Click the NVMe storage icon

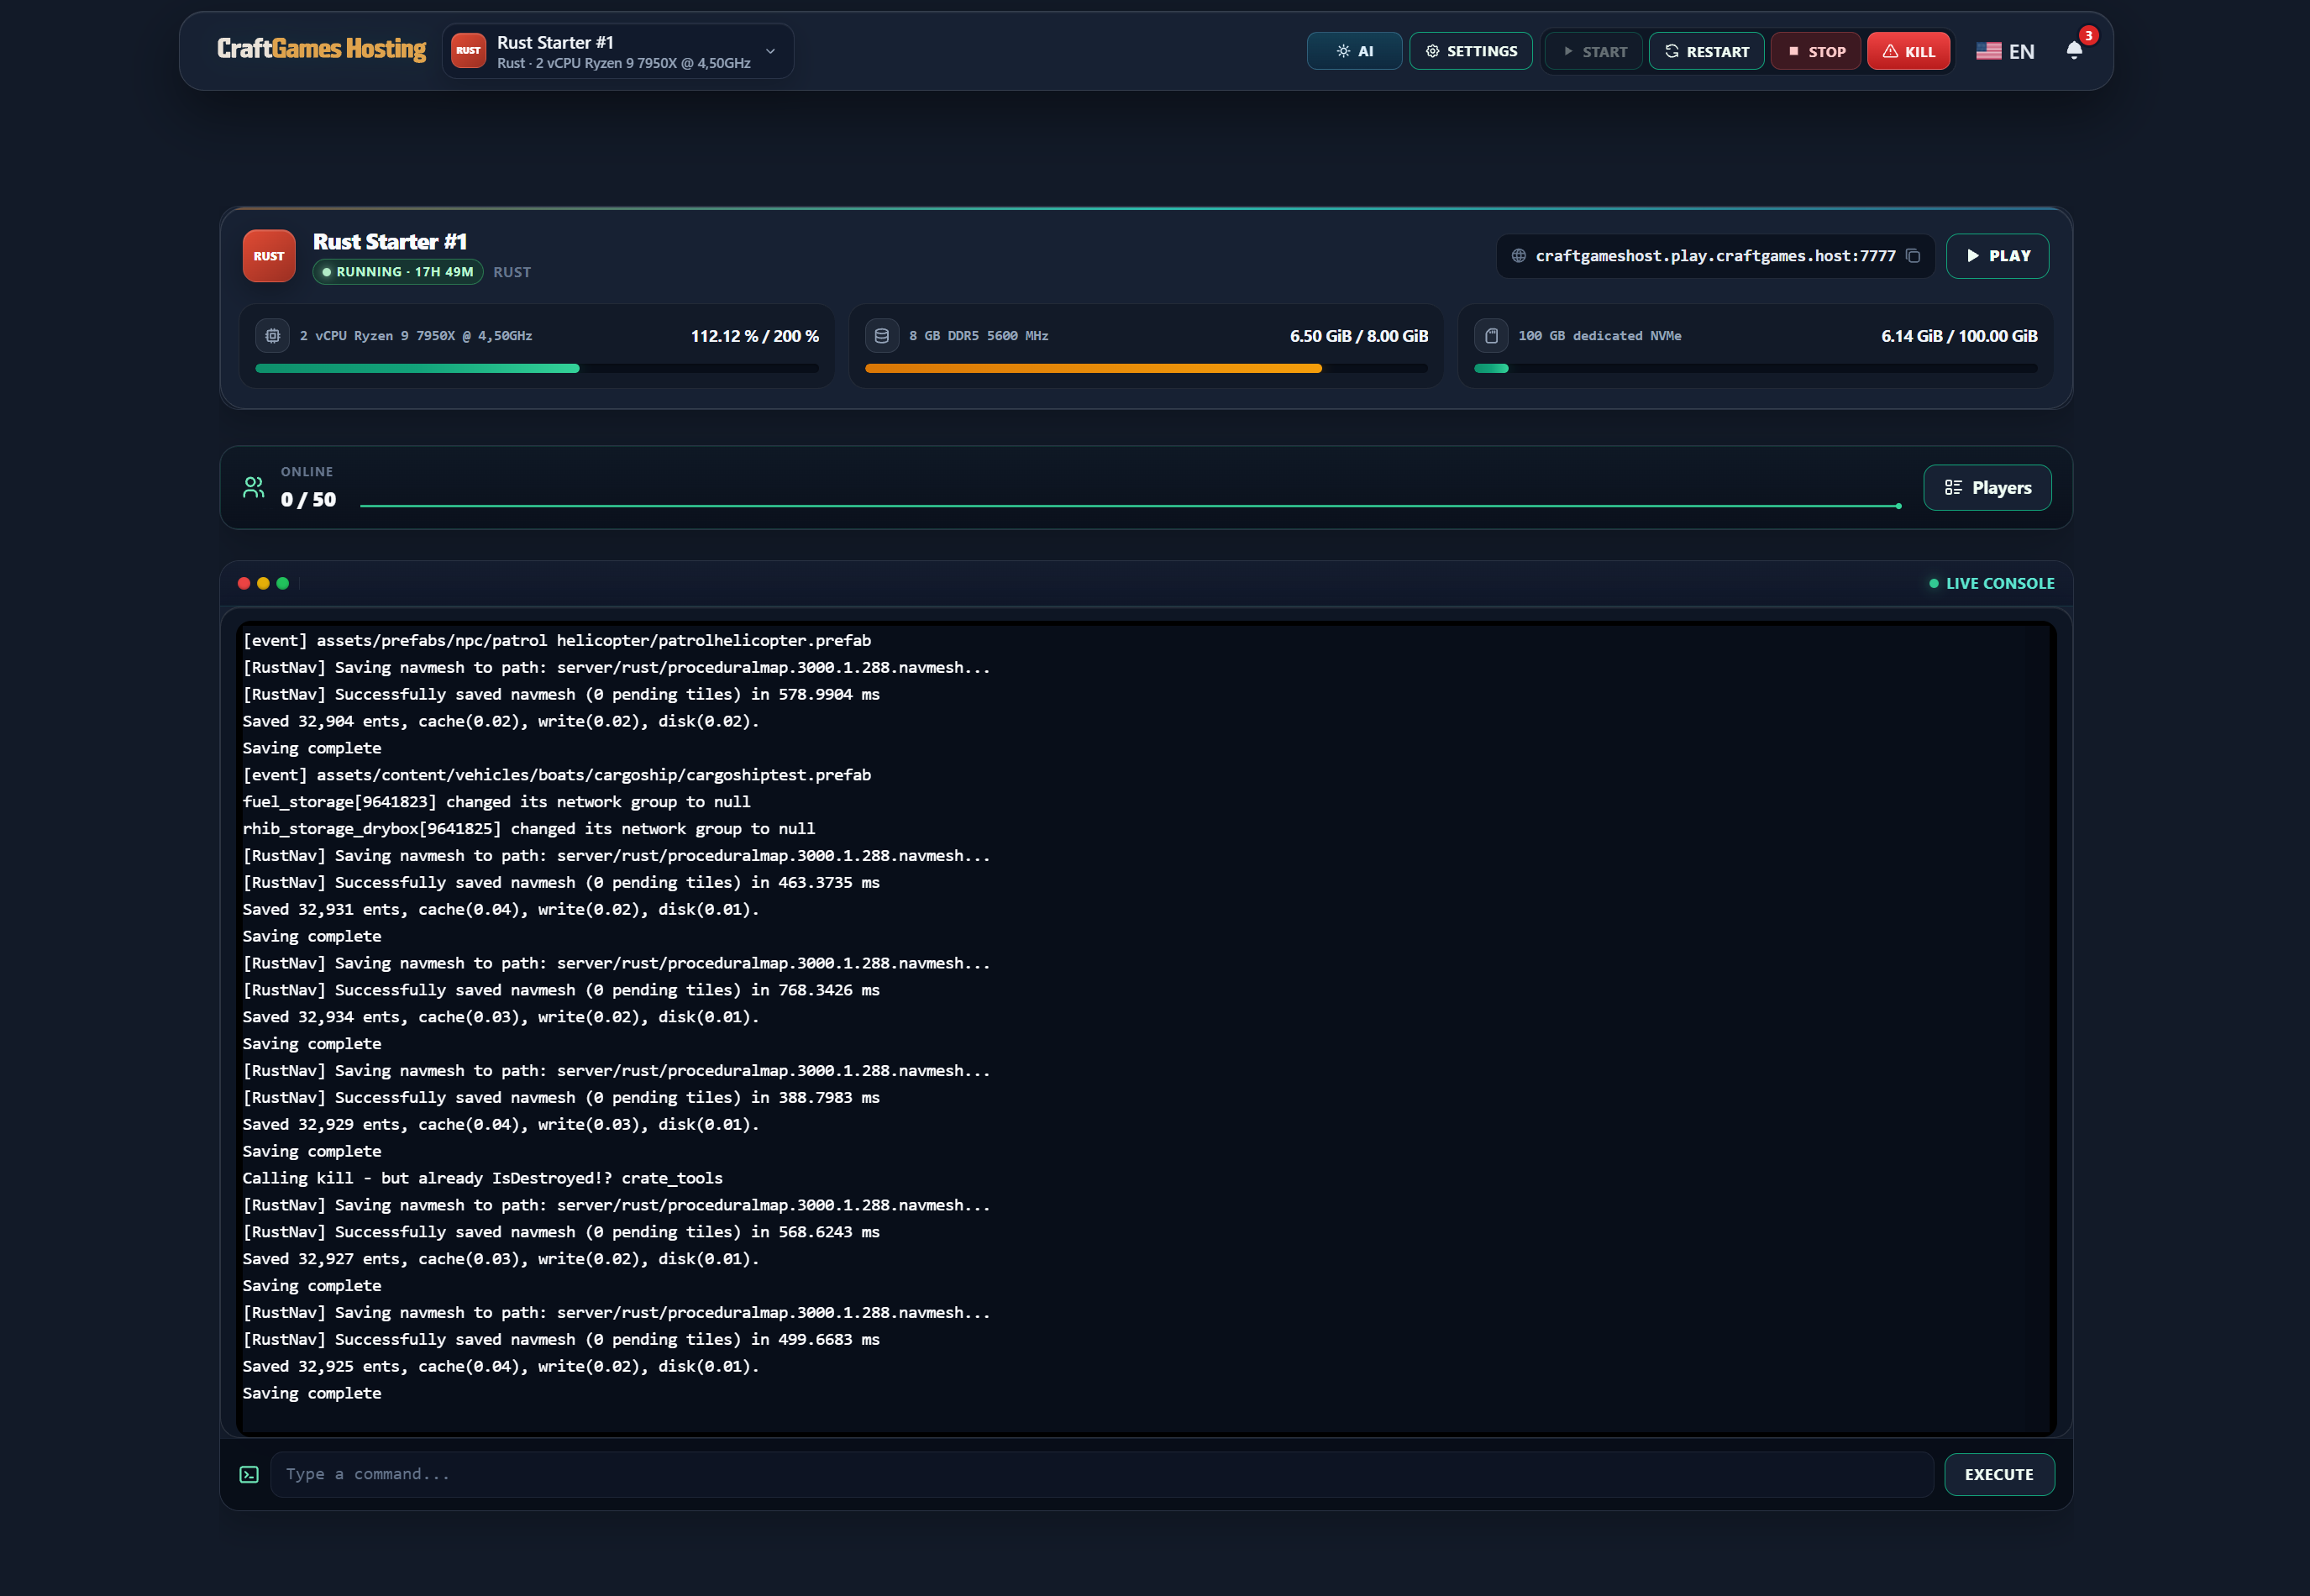point(1491,336)
